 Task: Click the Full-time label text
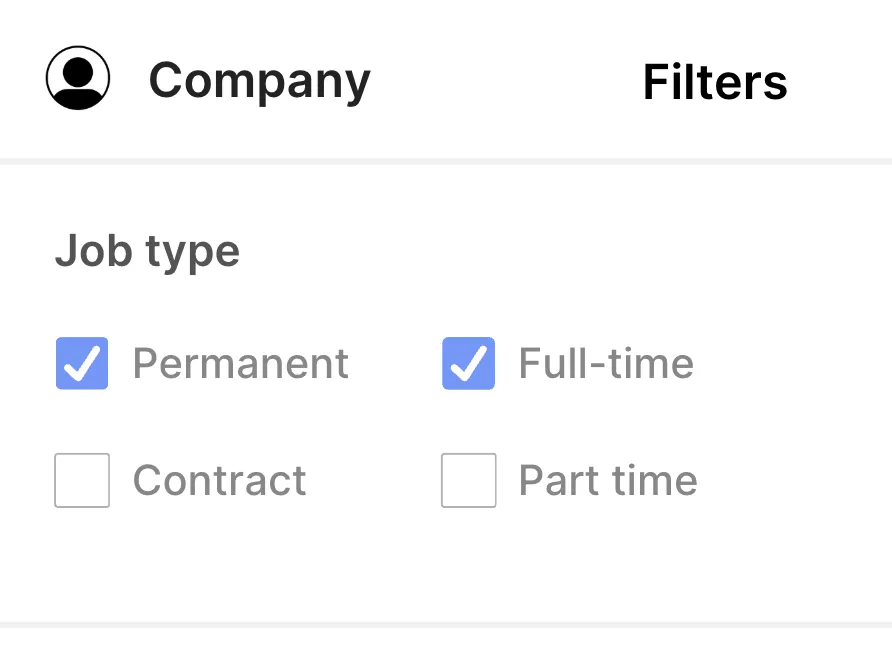click(x=605, y=364)
